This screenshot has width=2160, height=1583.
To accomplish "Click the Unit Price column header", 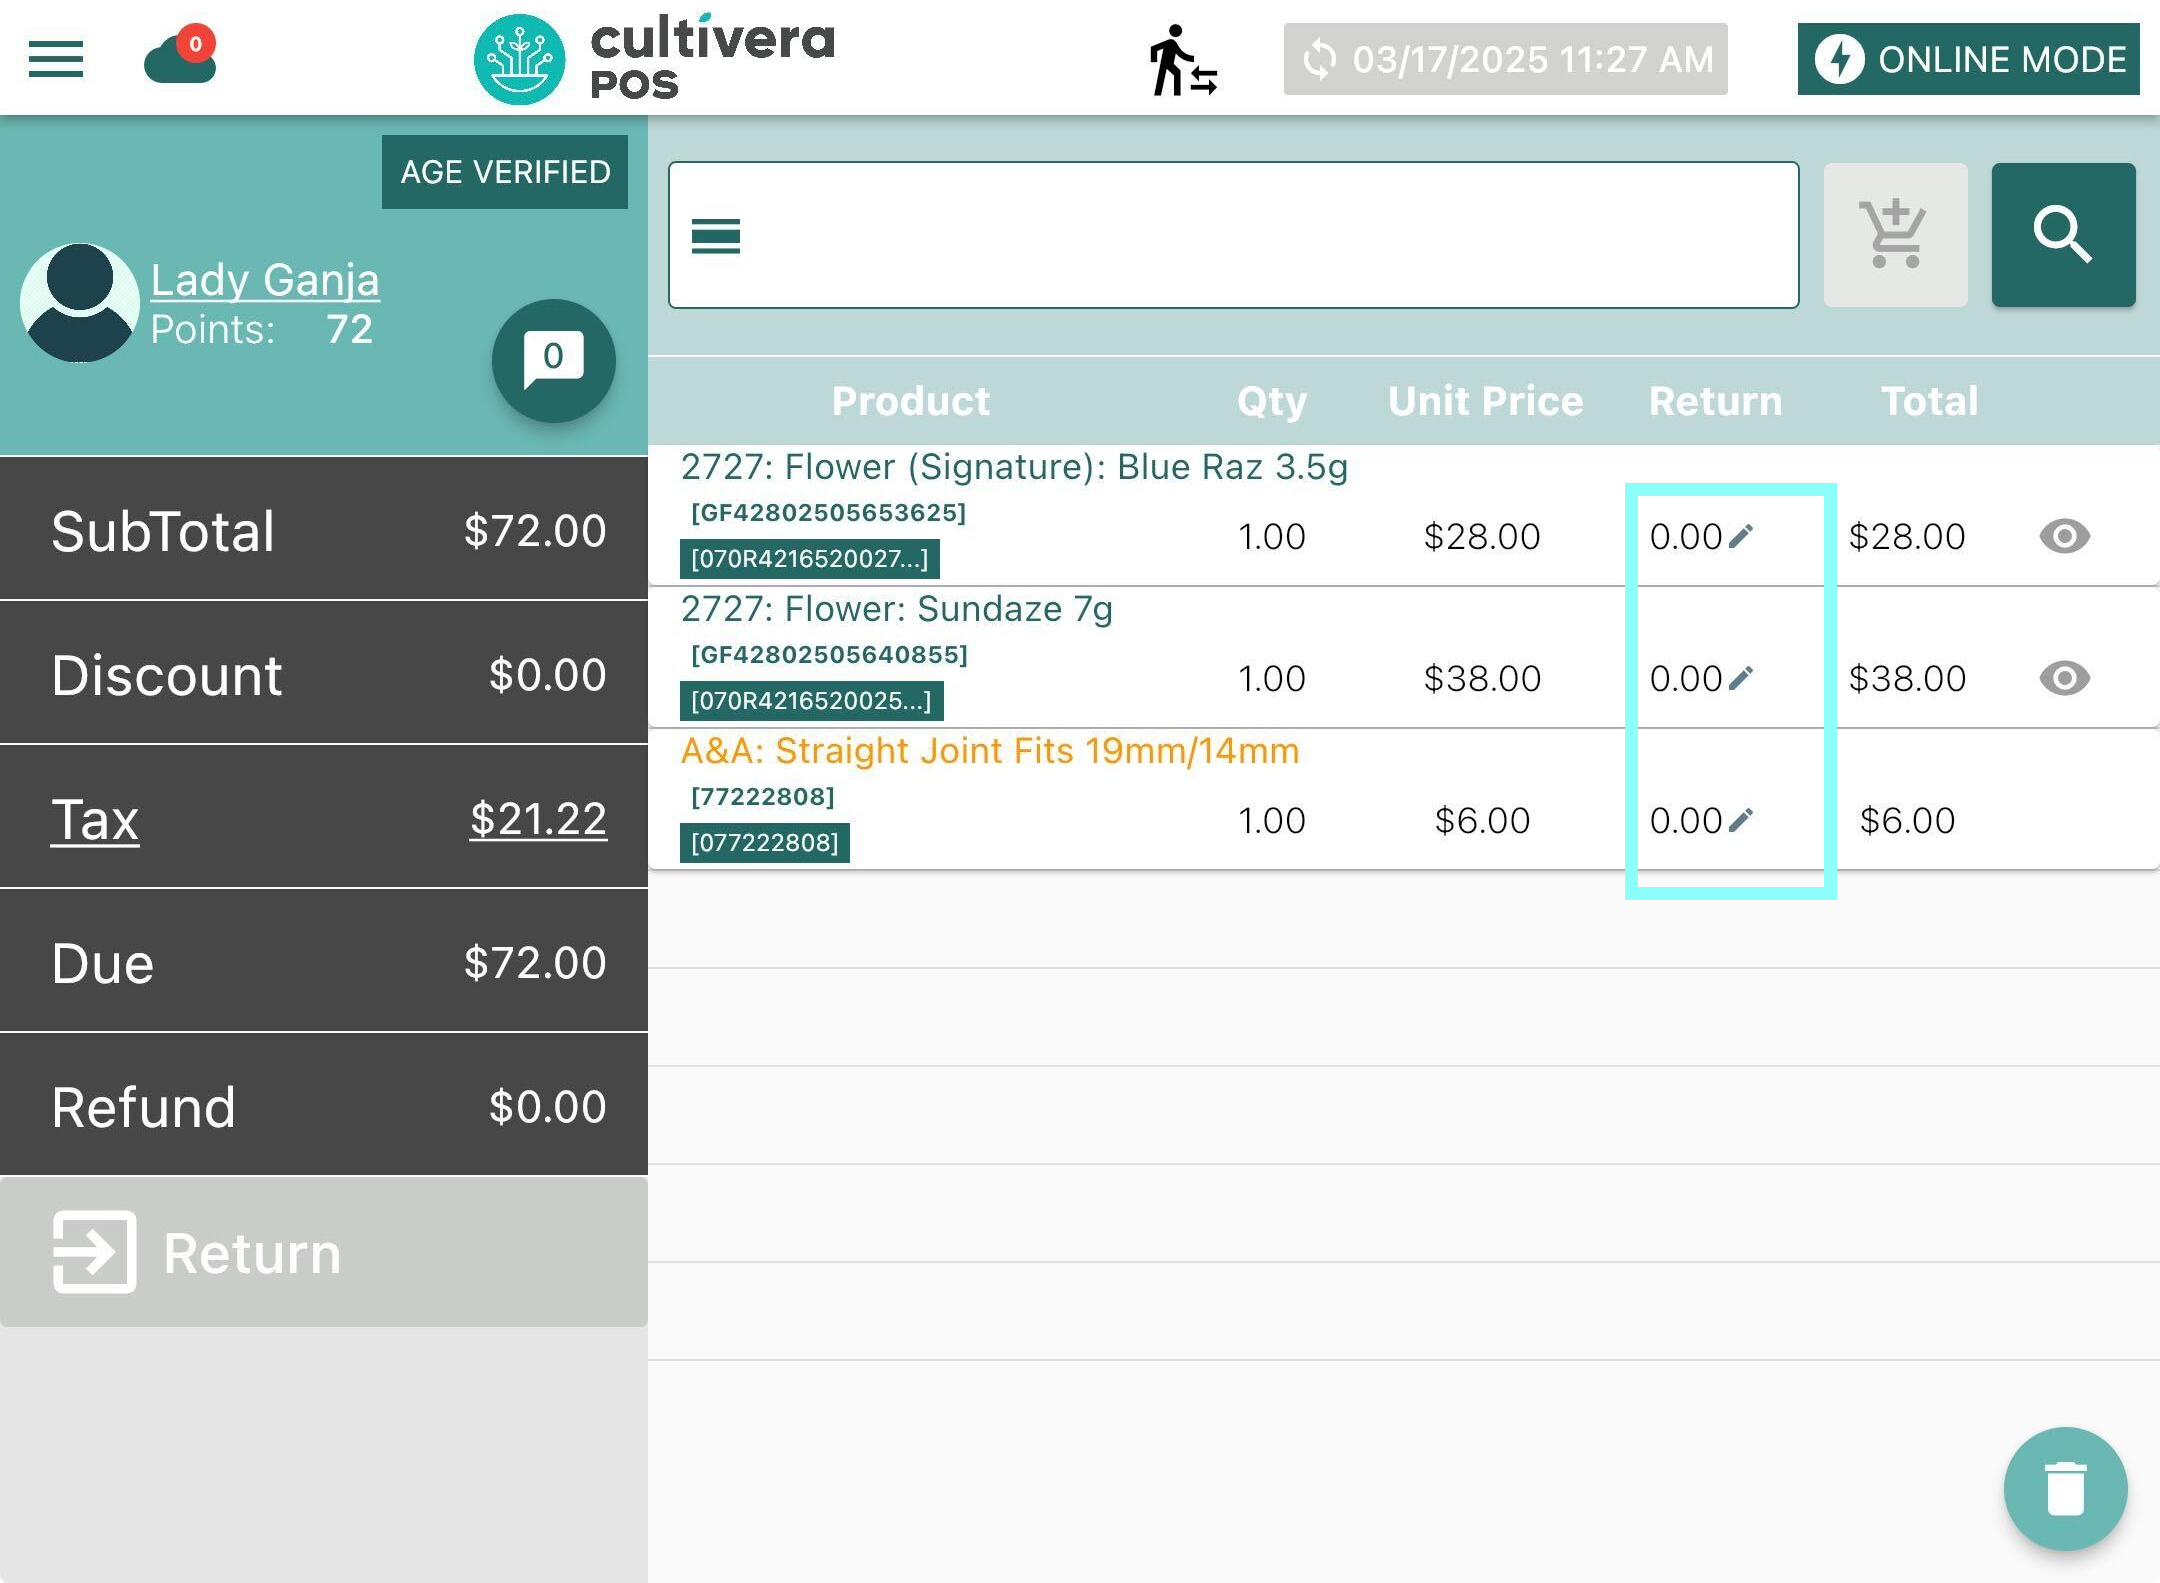I will click(1485, 401).
